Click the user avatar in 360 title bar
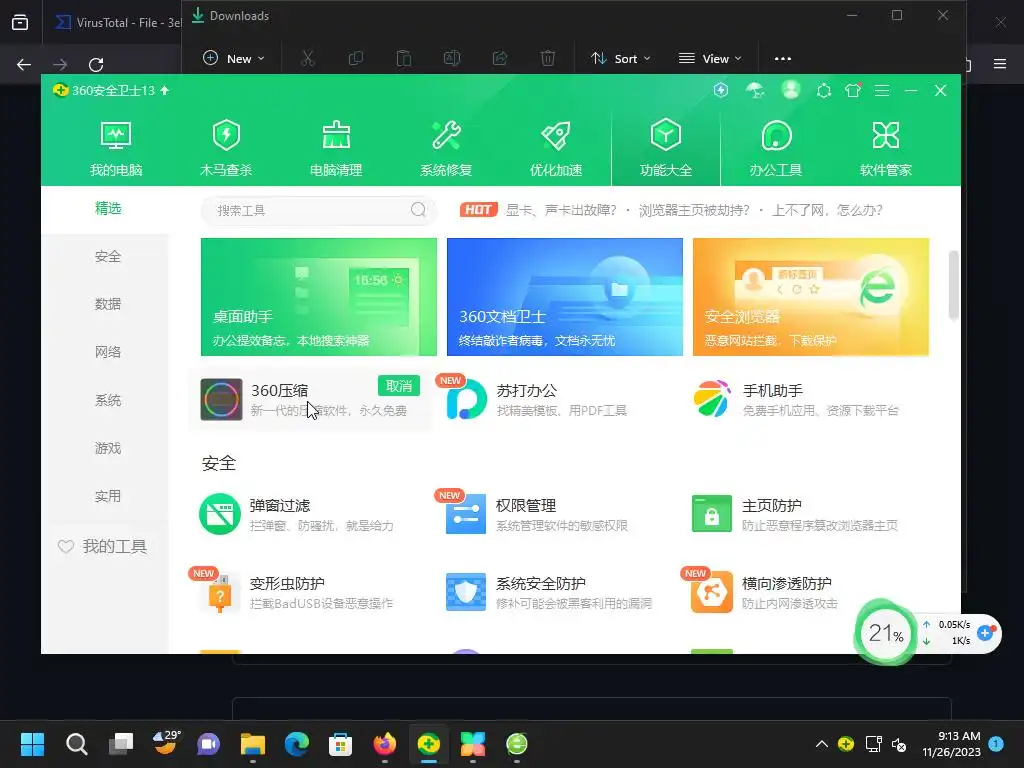1024x768 pixels. (791, 89)
